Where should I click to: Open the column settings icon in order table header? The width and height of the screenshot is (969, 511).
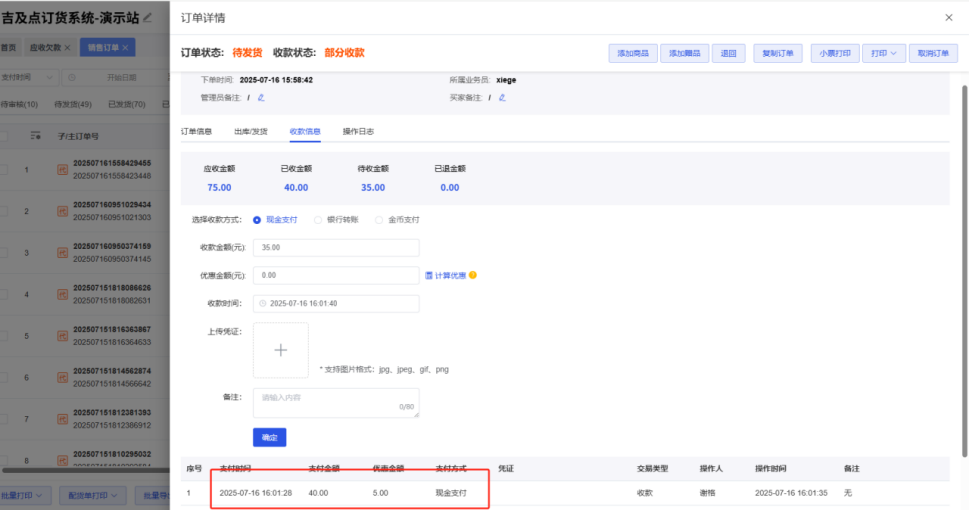coord(35,136)
